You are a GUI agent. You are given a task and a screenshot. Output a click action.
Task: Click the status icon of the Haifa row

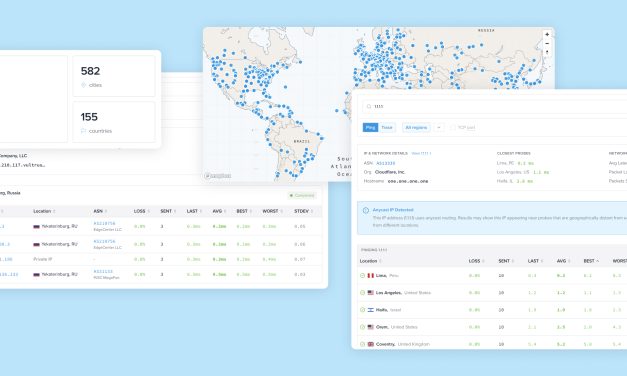[x=362, y=310]
